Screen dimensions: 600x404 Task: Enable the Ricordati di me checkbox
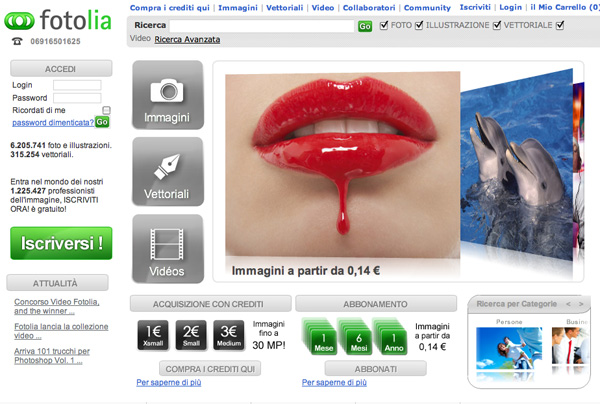[x=106, y=110]
